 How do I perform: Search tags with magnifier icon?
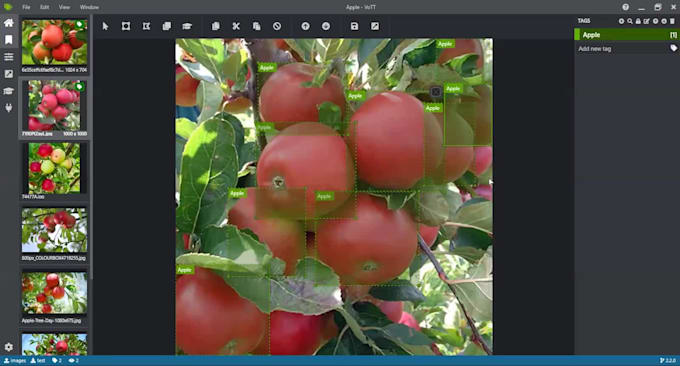[x=630, y=21]
